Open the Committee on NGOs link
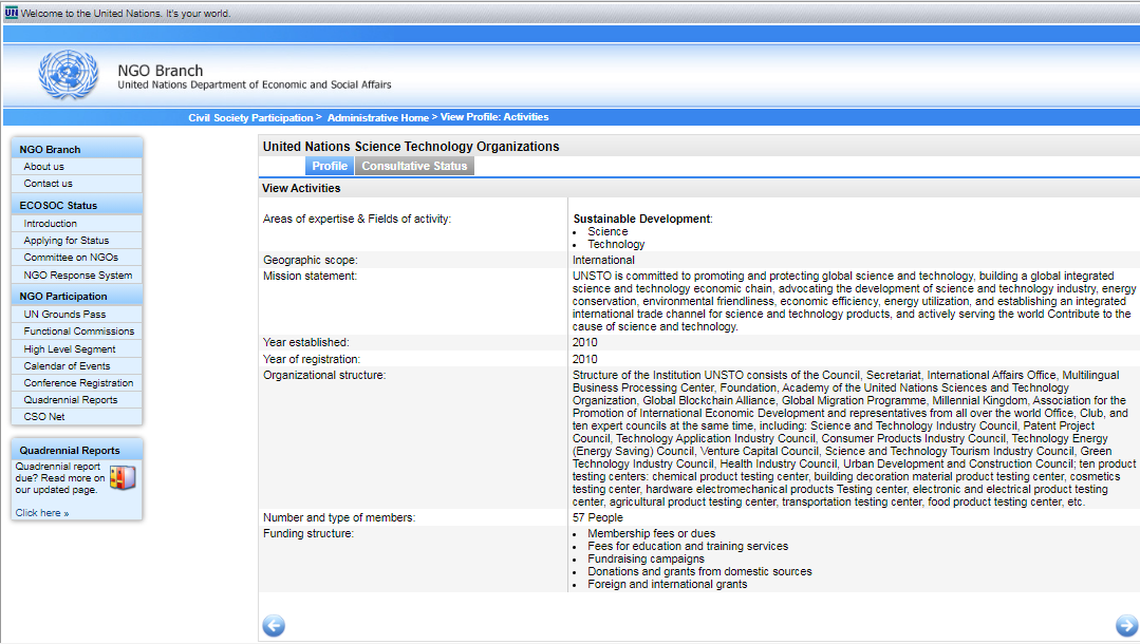 click(x=71, y=257)
